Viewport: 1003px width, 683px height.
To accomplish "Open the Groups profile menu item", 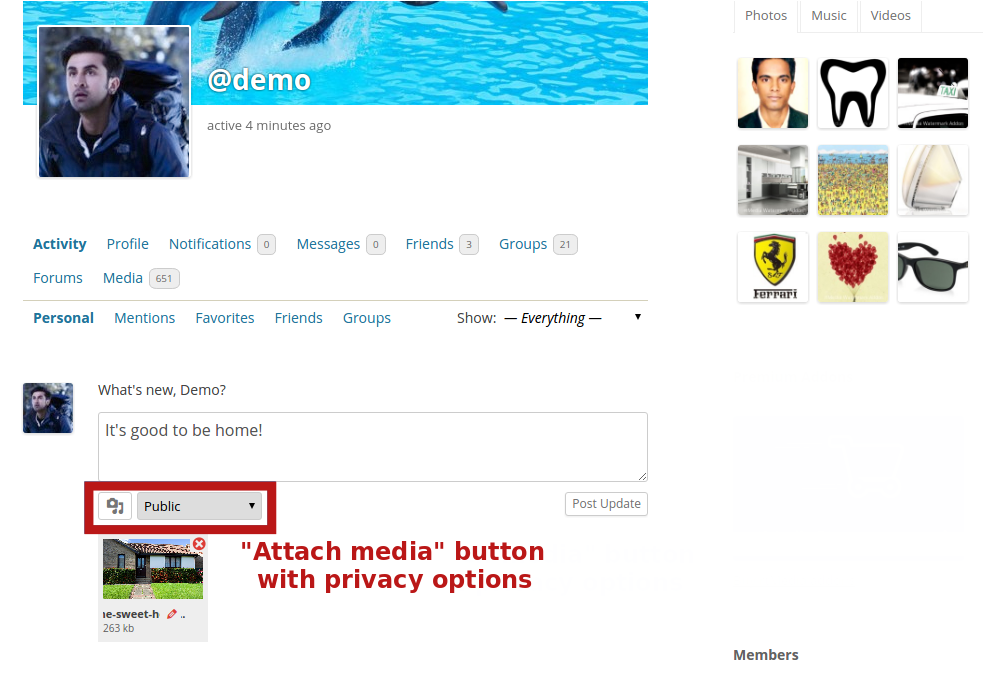I will pos(523,244).
